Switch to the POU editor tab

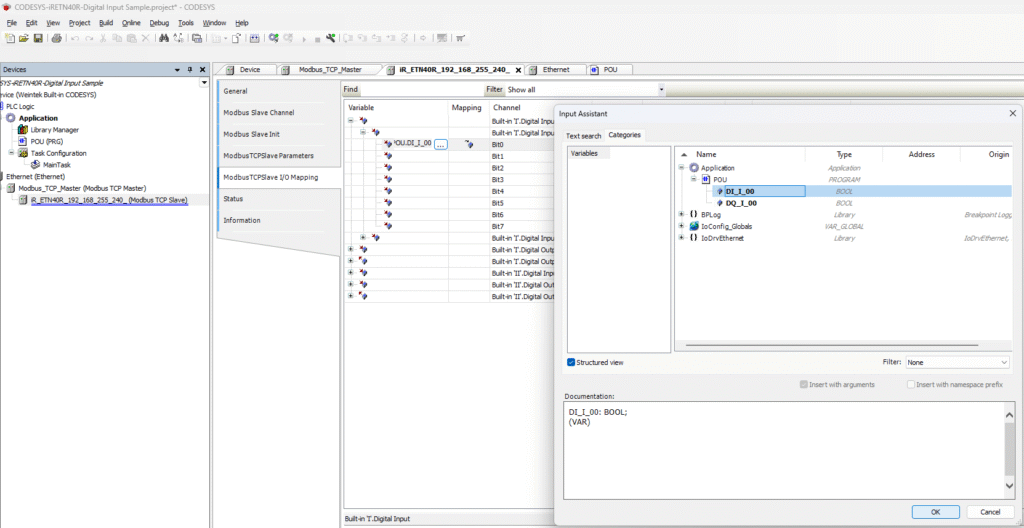(x=610, y=69)
